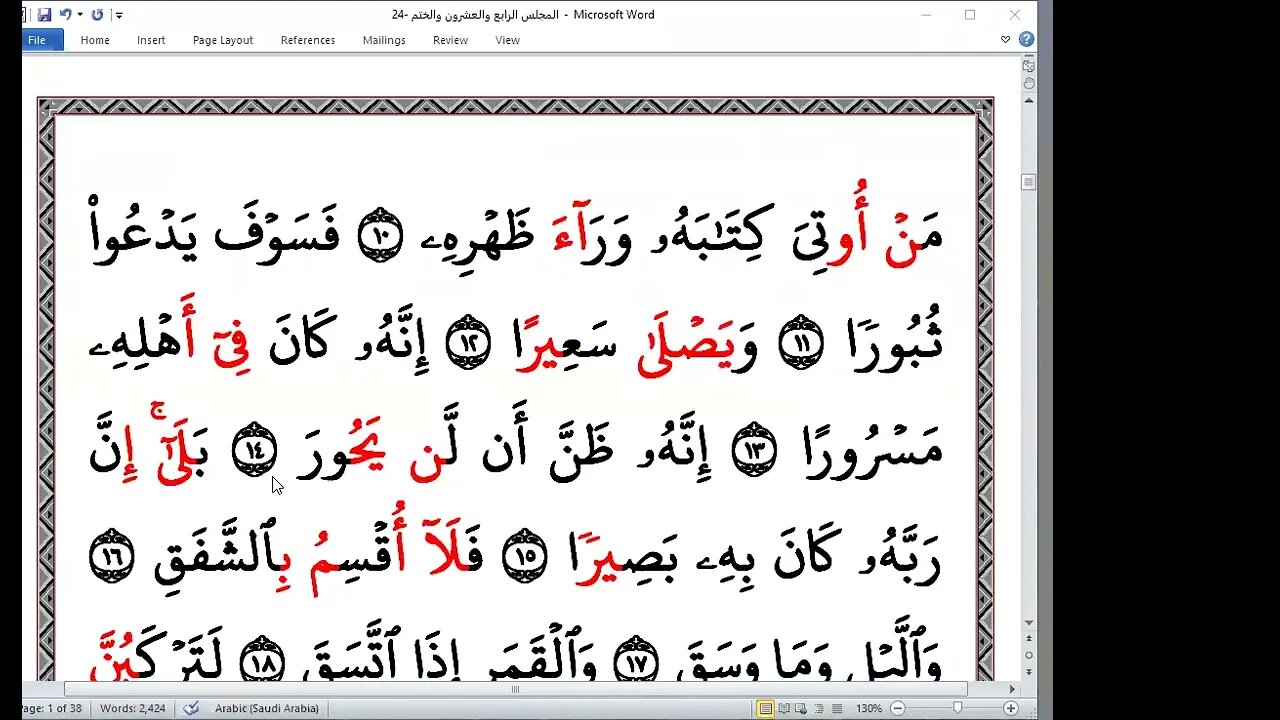This screenshot has width=1280, height=720.
Task: Switch to the Home ribbon tab
Action: pos(95,40)
